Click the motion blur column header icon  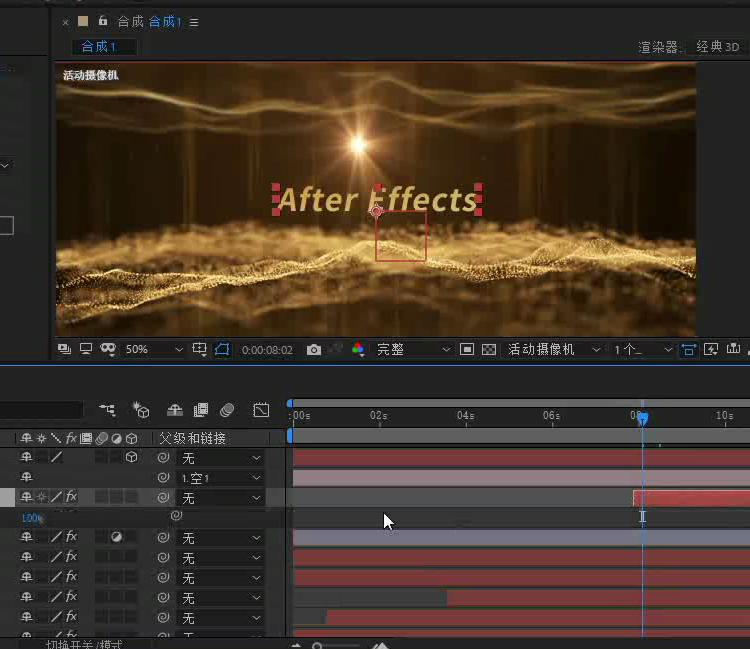[x=101, y=438]
